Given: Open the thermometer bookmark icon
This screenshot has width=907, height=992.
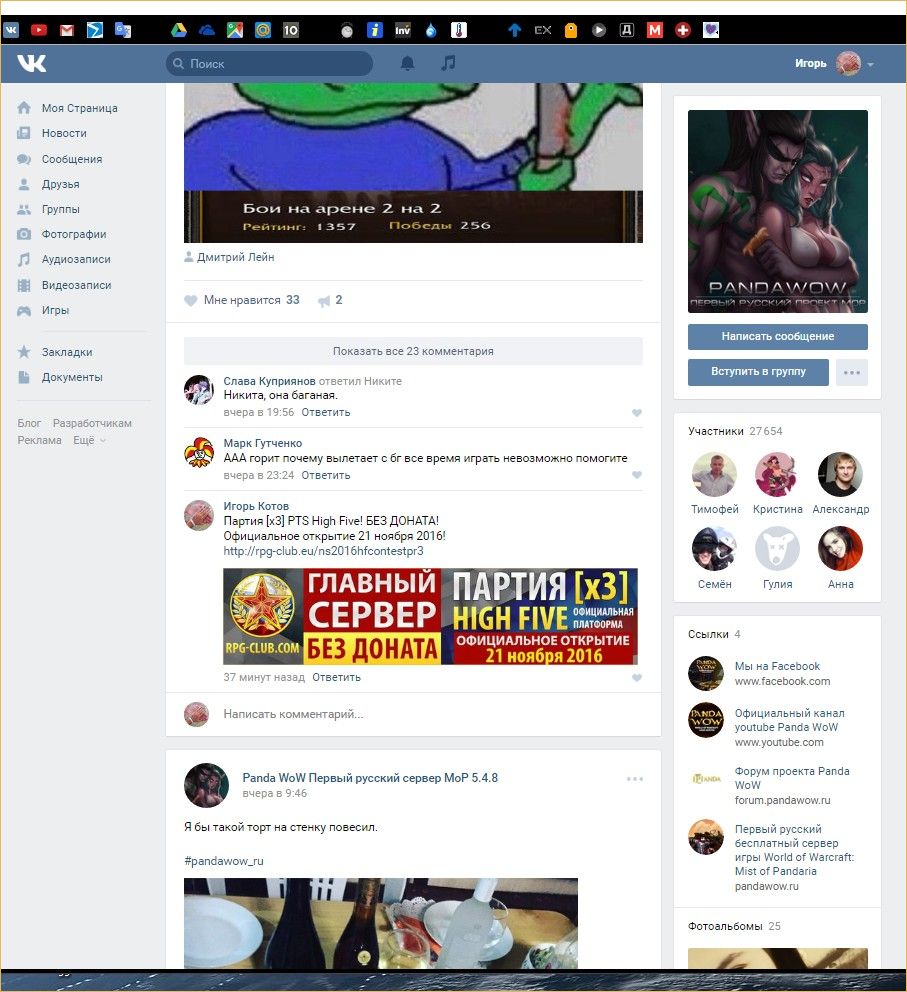Looking at the screenshot, I should tap(459, 30).
